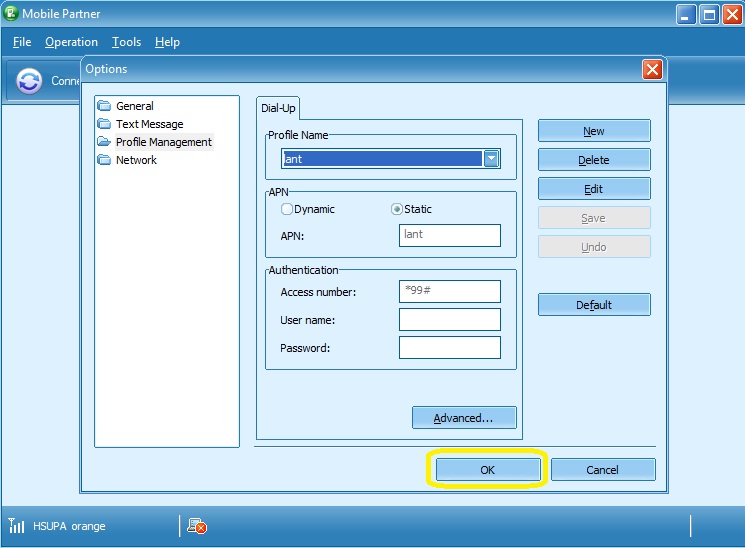The height and width of the screenshot is (548, 745).
Task: Select the Static APN radio button
Action: (x=397, y=209)
